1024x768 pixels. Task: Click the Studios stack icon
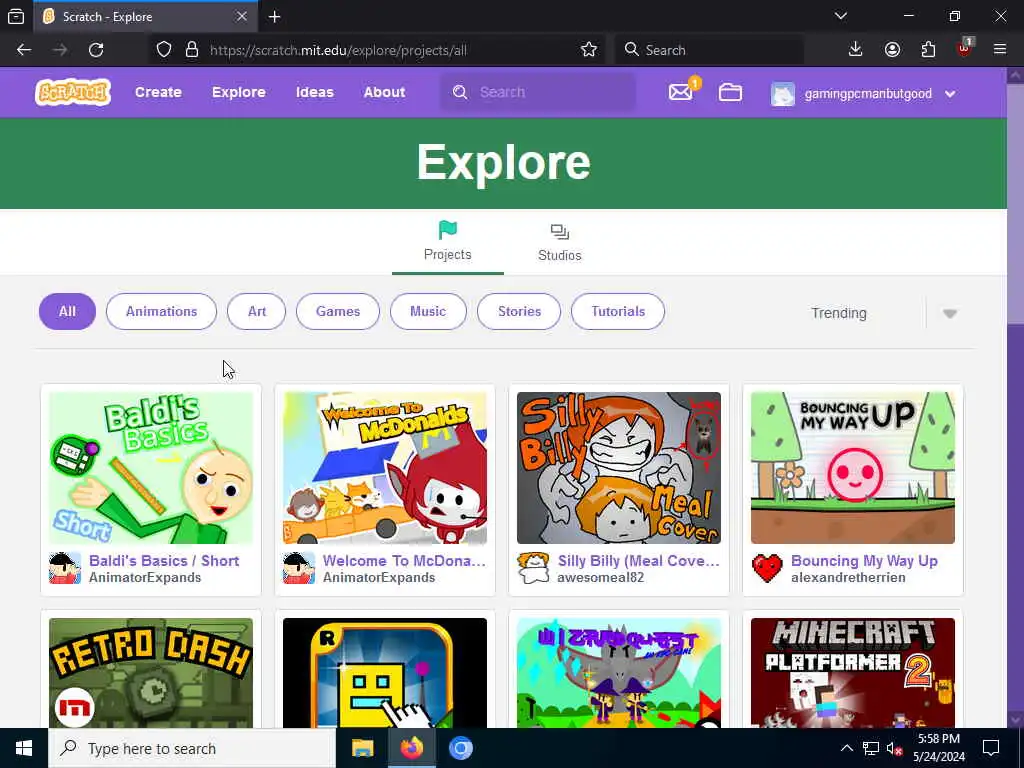pos(560,232)
